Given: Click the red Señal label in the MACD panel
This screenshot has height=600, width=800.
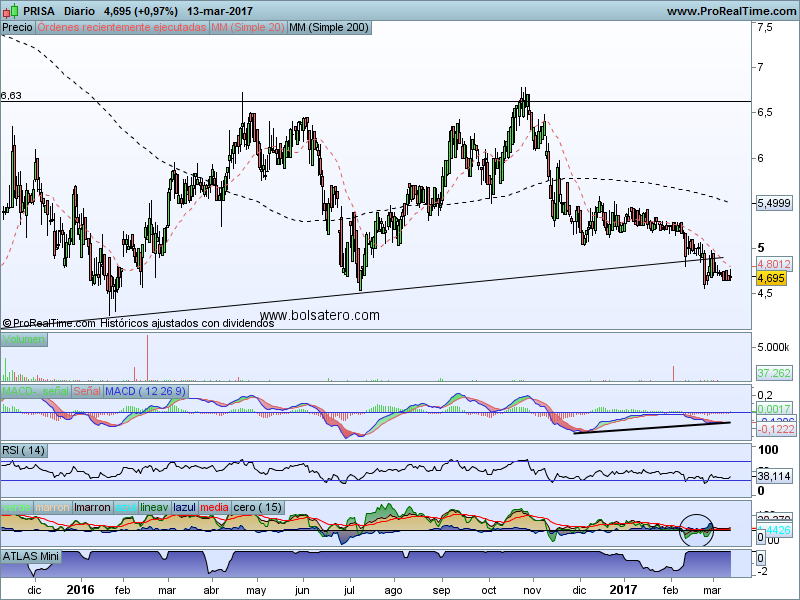Looking at the screenshot, I should click(x=86, y=390).
